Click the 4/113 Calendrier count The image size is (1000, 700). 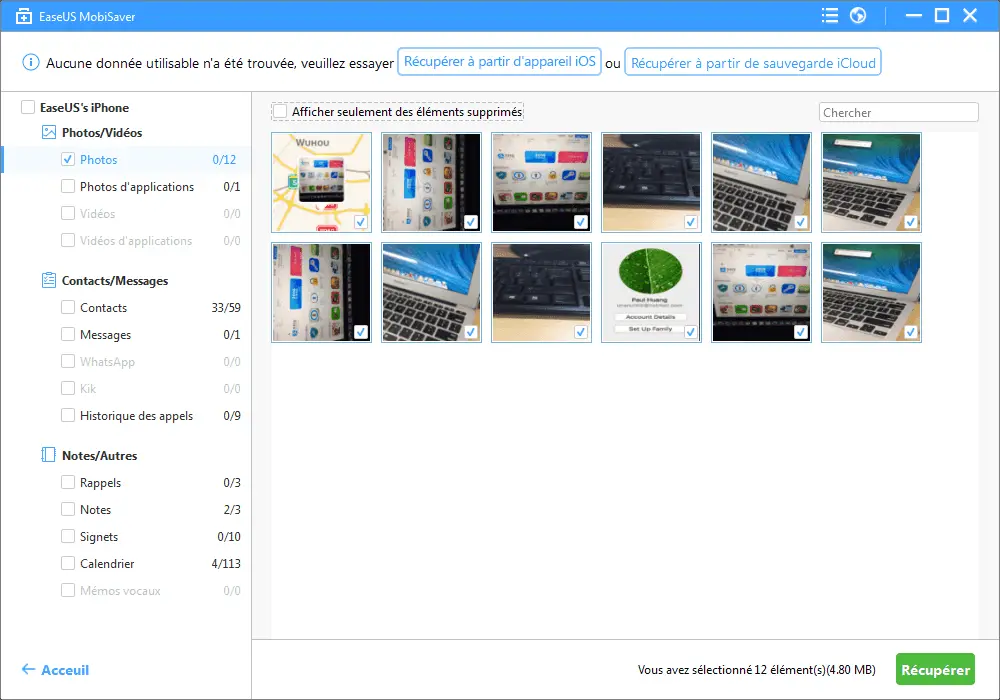(226, 564)
